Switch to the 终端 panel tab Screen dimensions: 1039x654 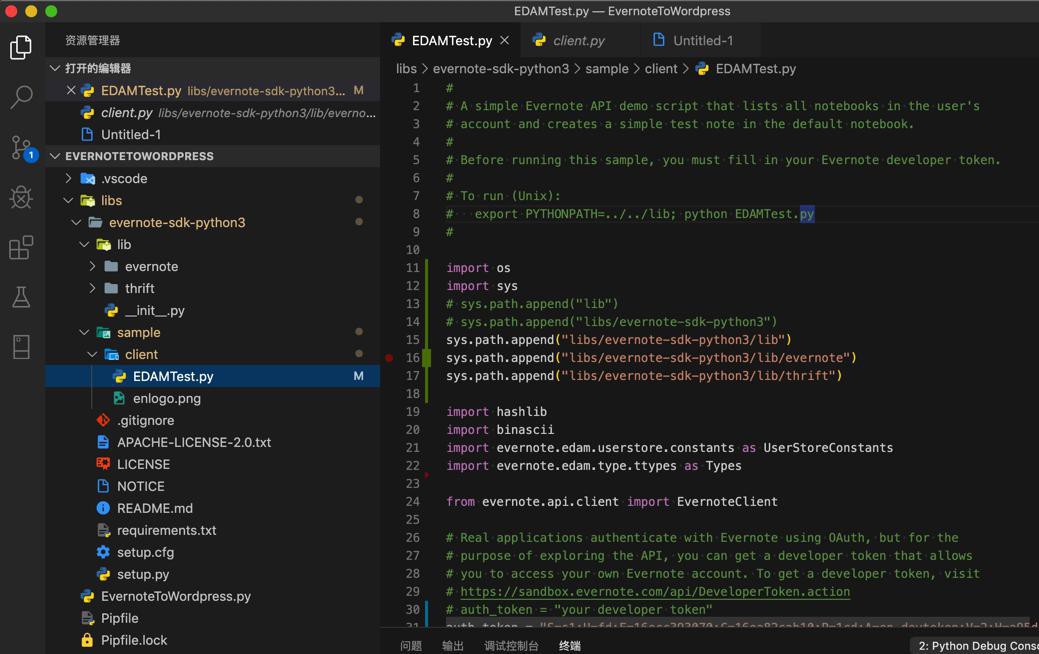pyautogui.click(x=569, y=645)
